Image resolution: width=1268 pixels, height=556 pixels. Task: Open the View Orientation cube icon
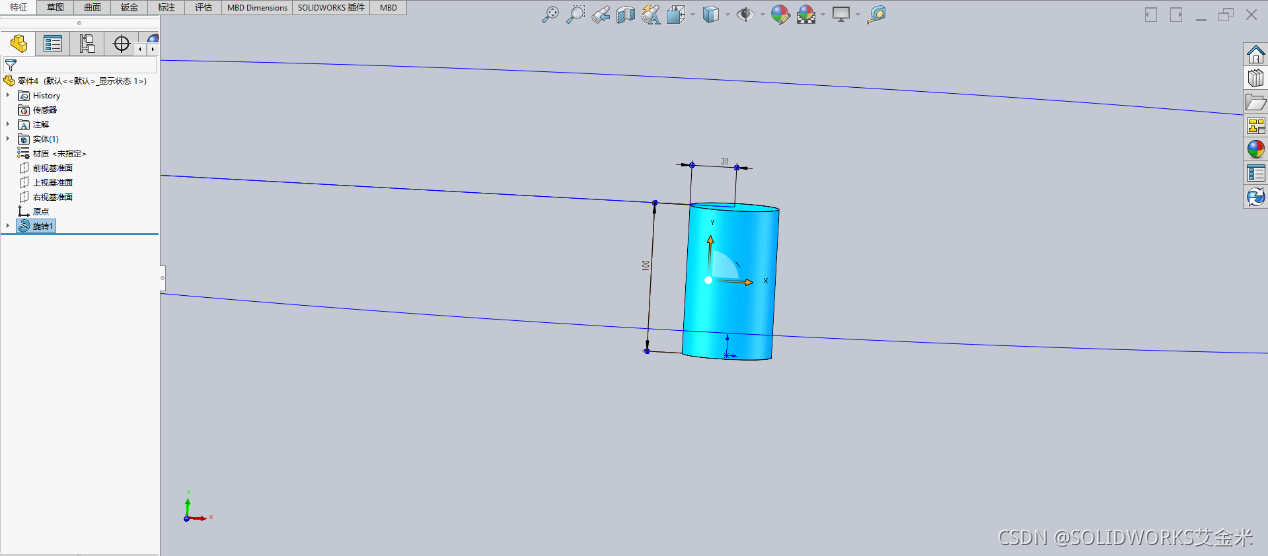(x=675, y=15)
